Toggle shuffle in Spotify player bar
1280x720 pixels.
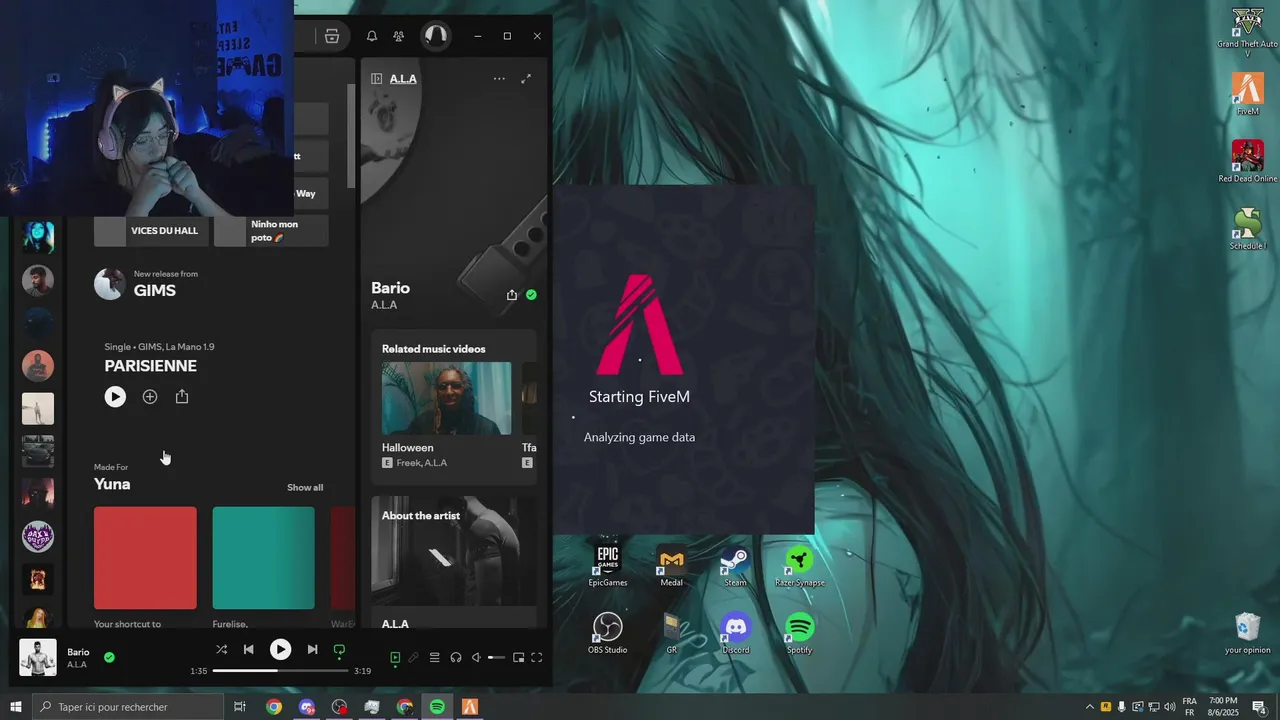(x=221, y=650)
